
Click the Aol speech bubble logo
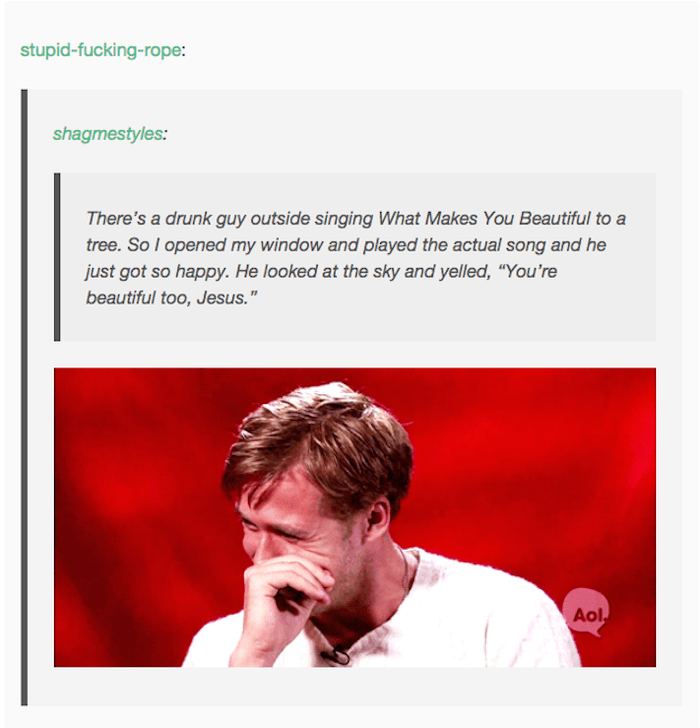pos(586,612)
